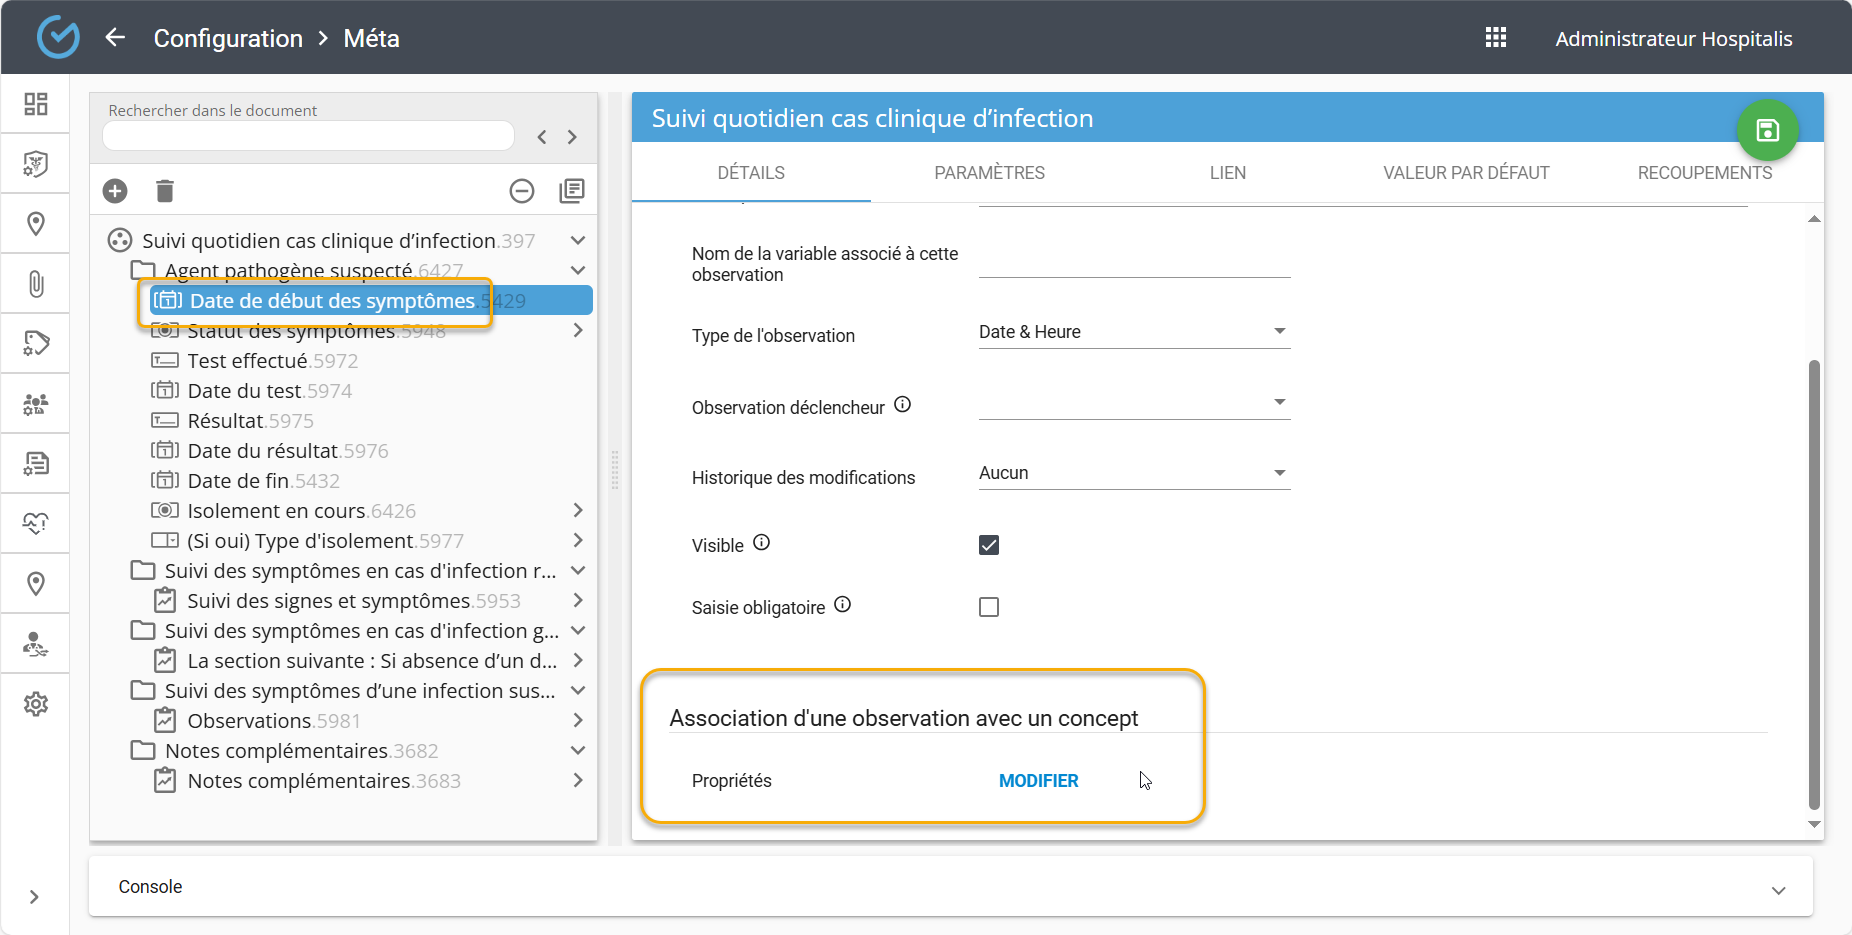1852x935 pixels.
Task: Switch to the PARAMÈTRES tab
Action: coord(989,173)
